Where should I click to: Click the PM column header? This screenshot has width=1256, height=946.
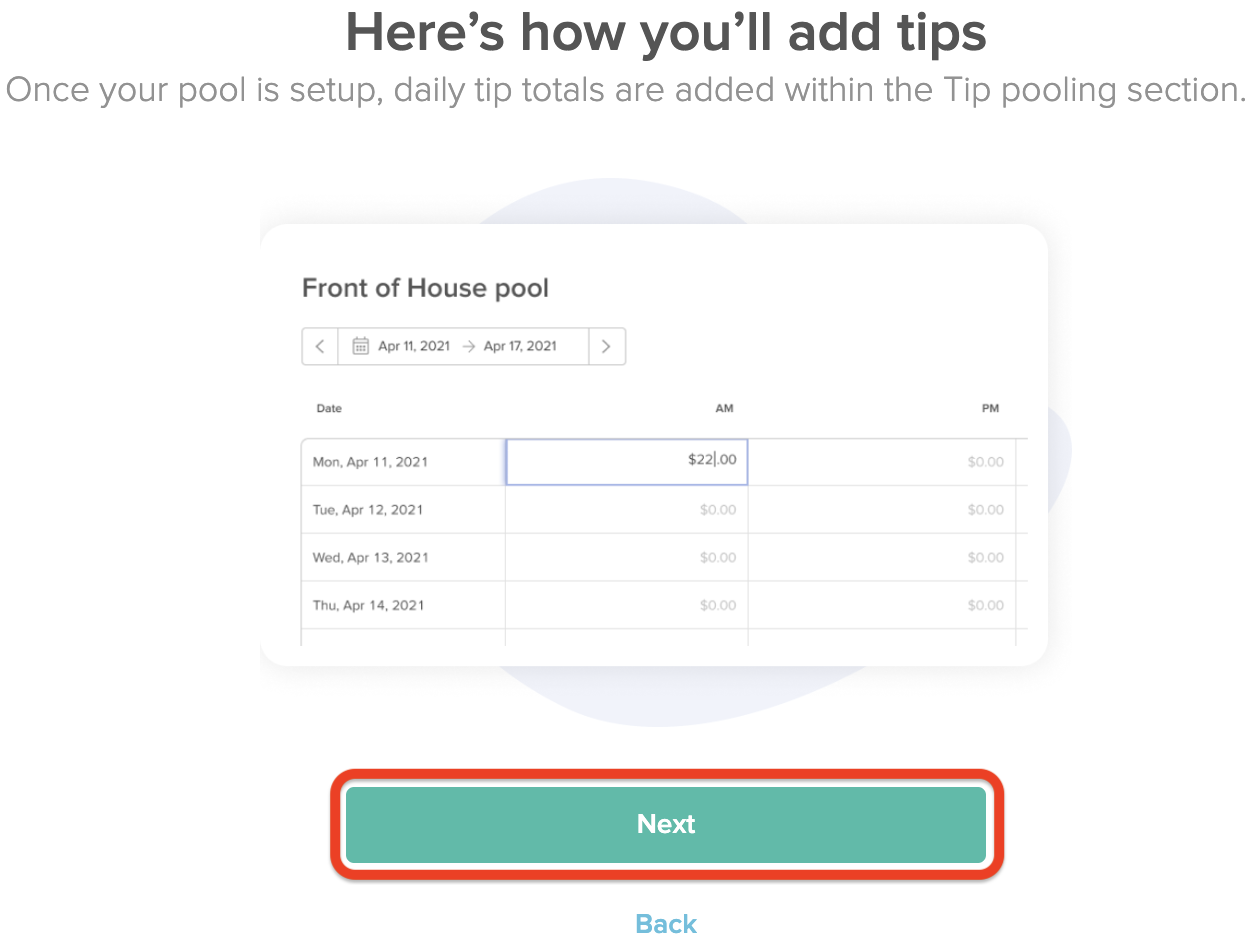click(990, 408)
